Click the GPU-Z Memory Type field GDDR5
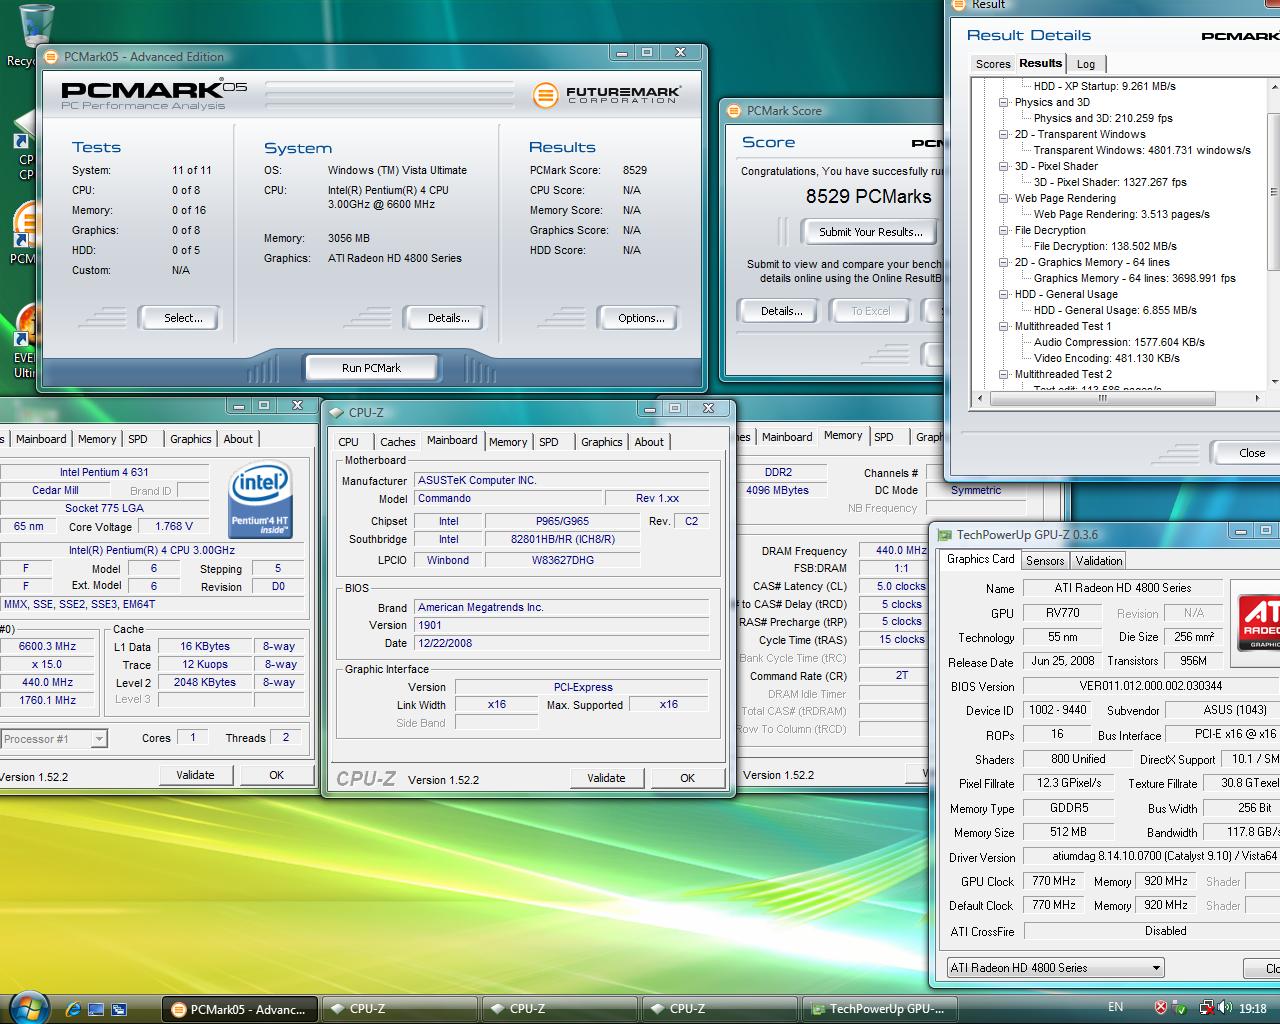This screenshot has height=1024, width=1280. tap(1069, 808)
